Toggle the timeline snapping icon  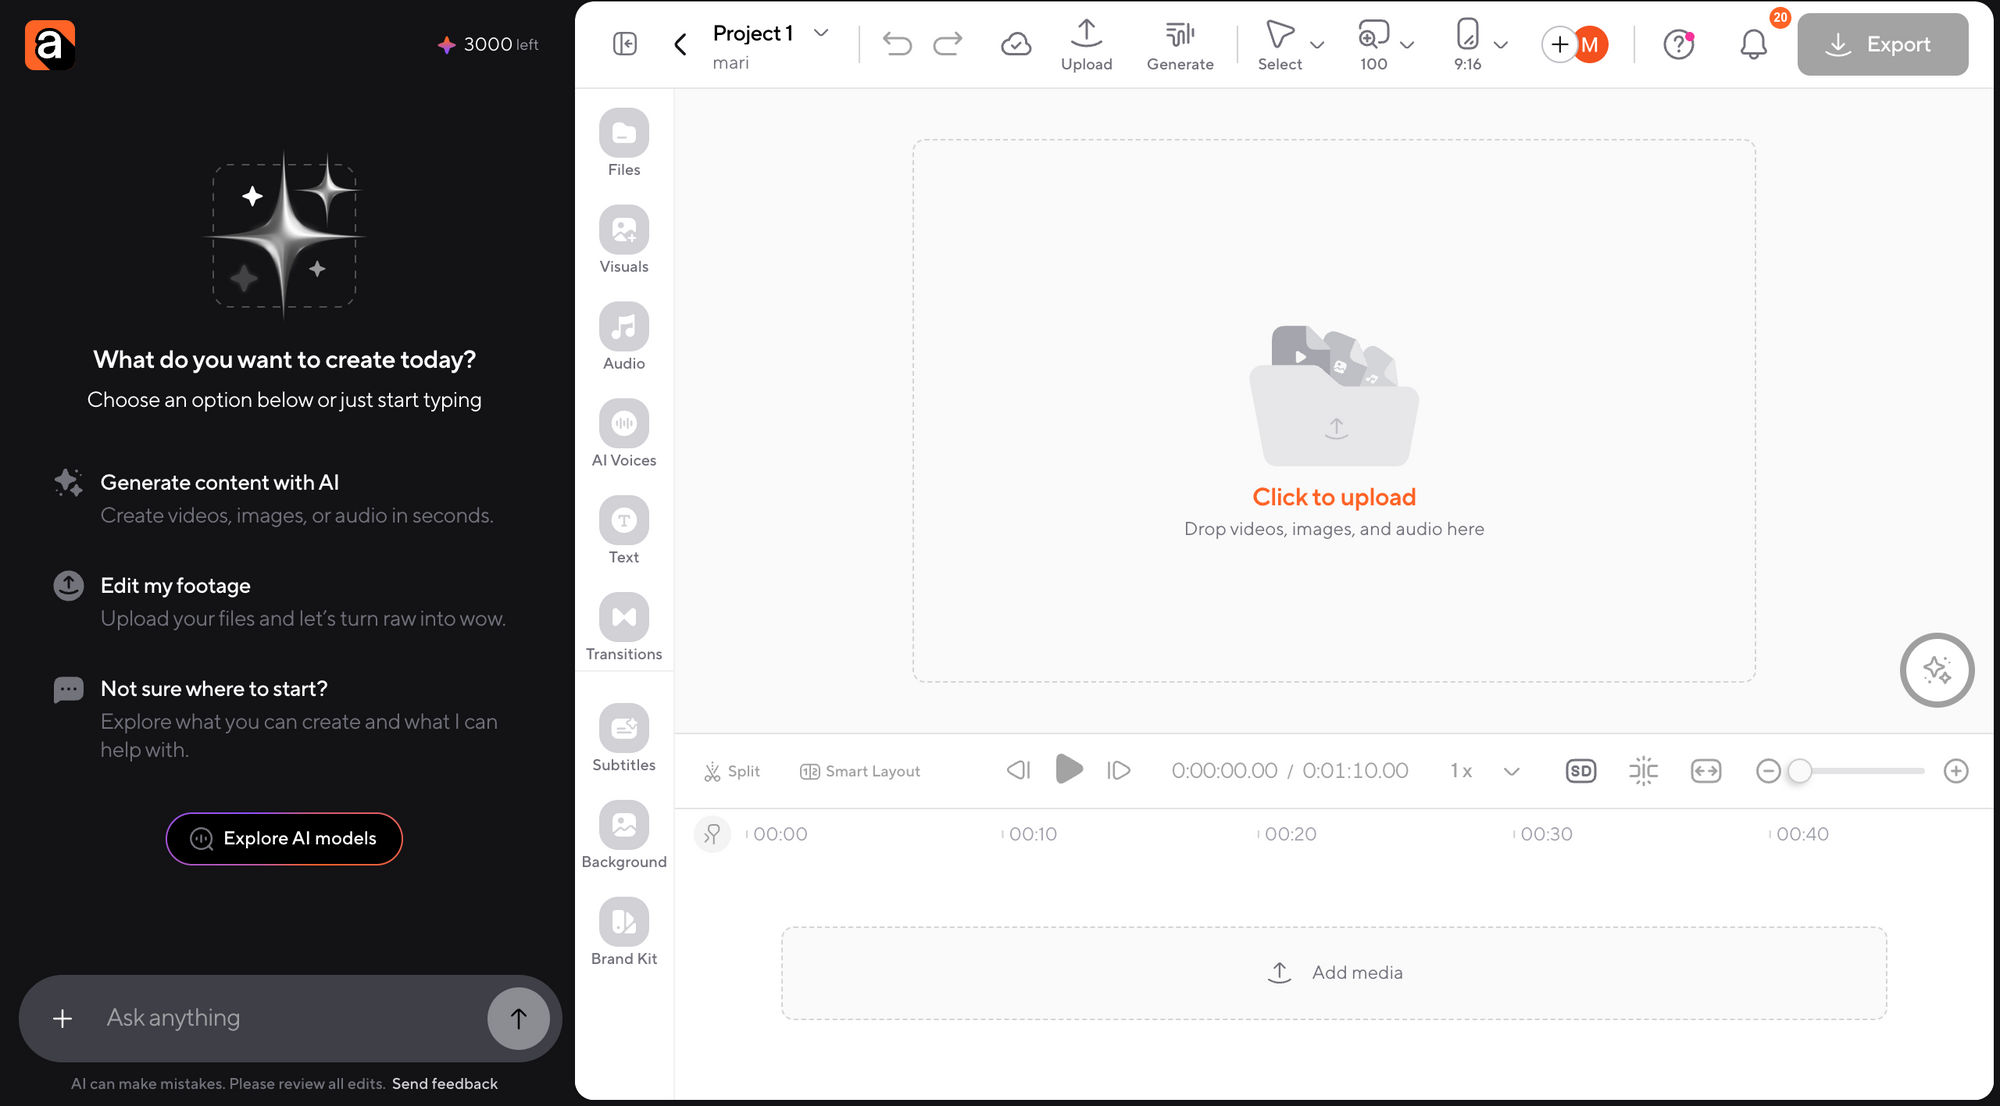[x=1643, y=771]
